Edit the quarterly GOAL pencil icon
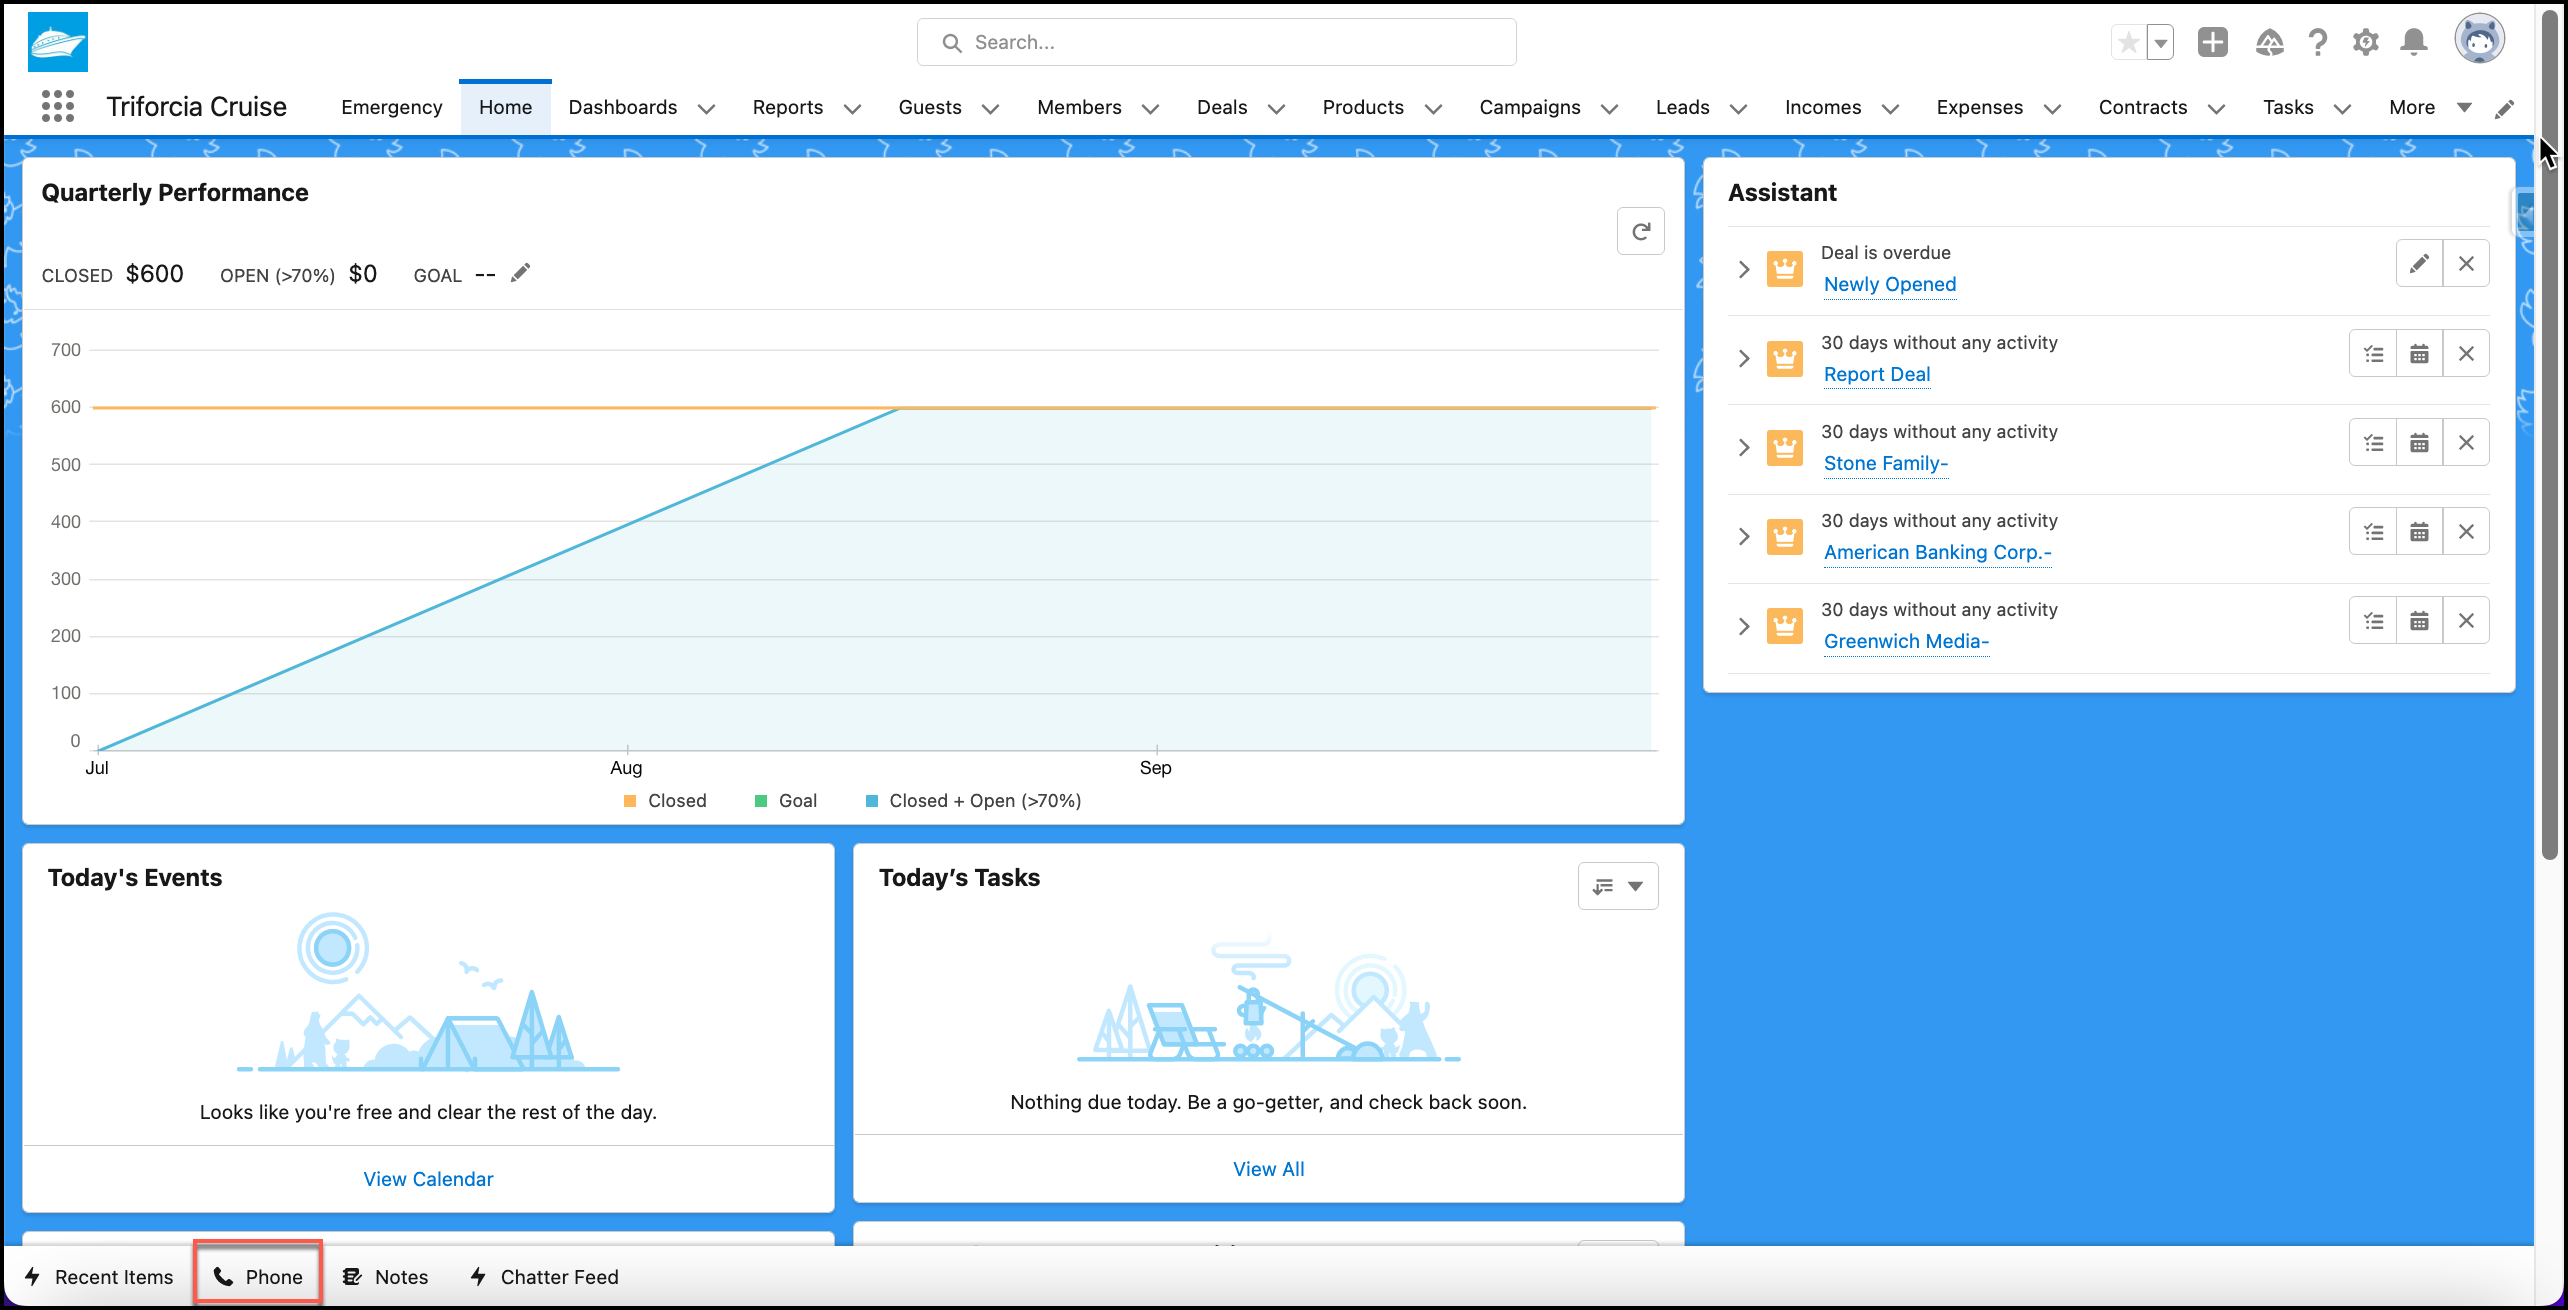 pos(520,273)
